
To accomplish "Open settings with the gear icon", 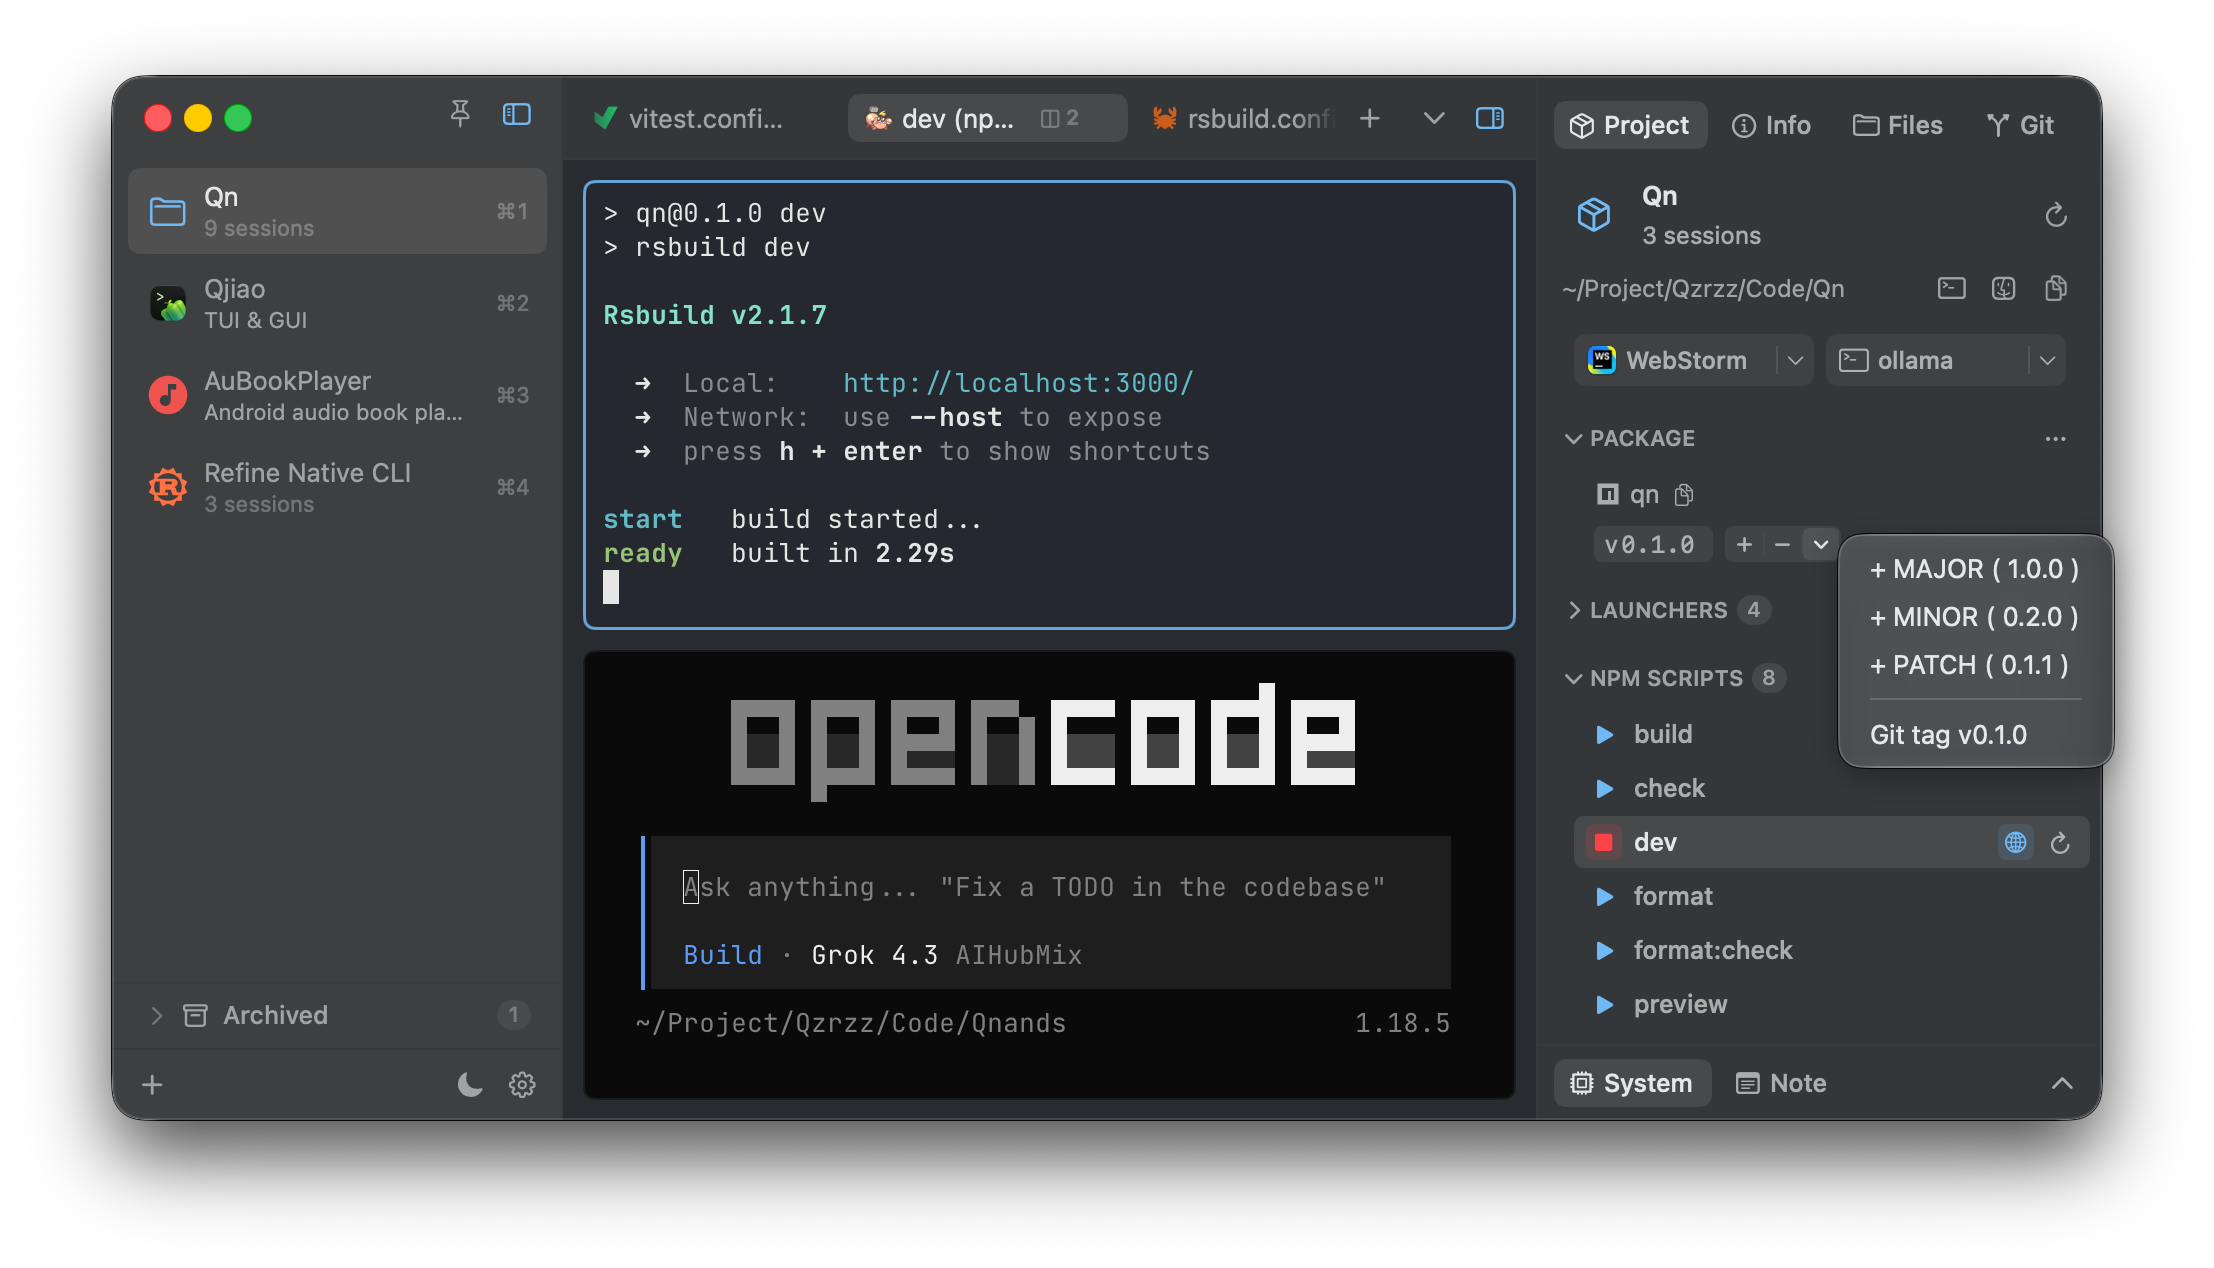I will click(522, 1084).
